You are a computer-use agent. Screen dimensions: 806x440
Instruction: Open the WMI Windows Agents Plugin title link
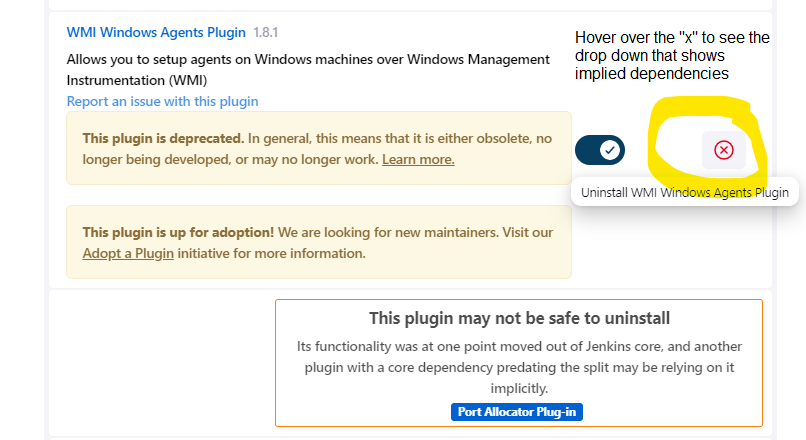tap(156, 32)
